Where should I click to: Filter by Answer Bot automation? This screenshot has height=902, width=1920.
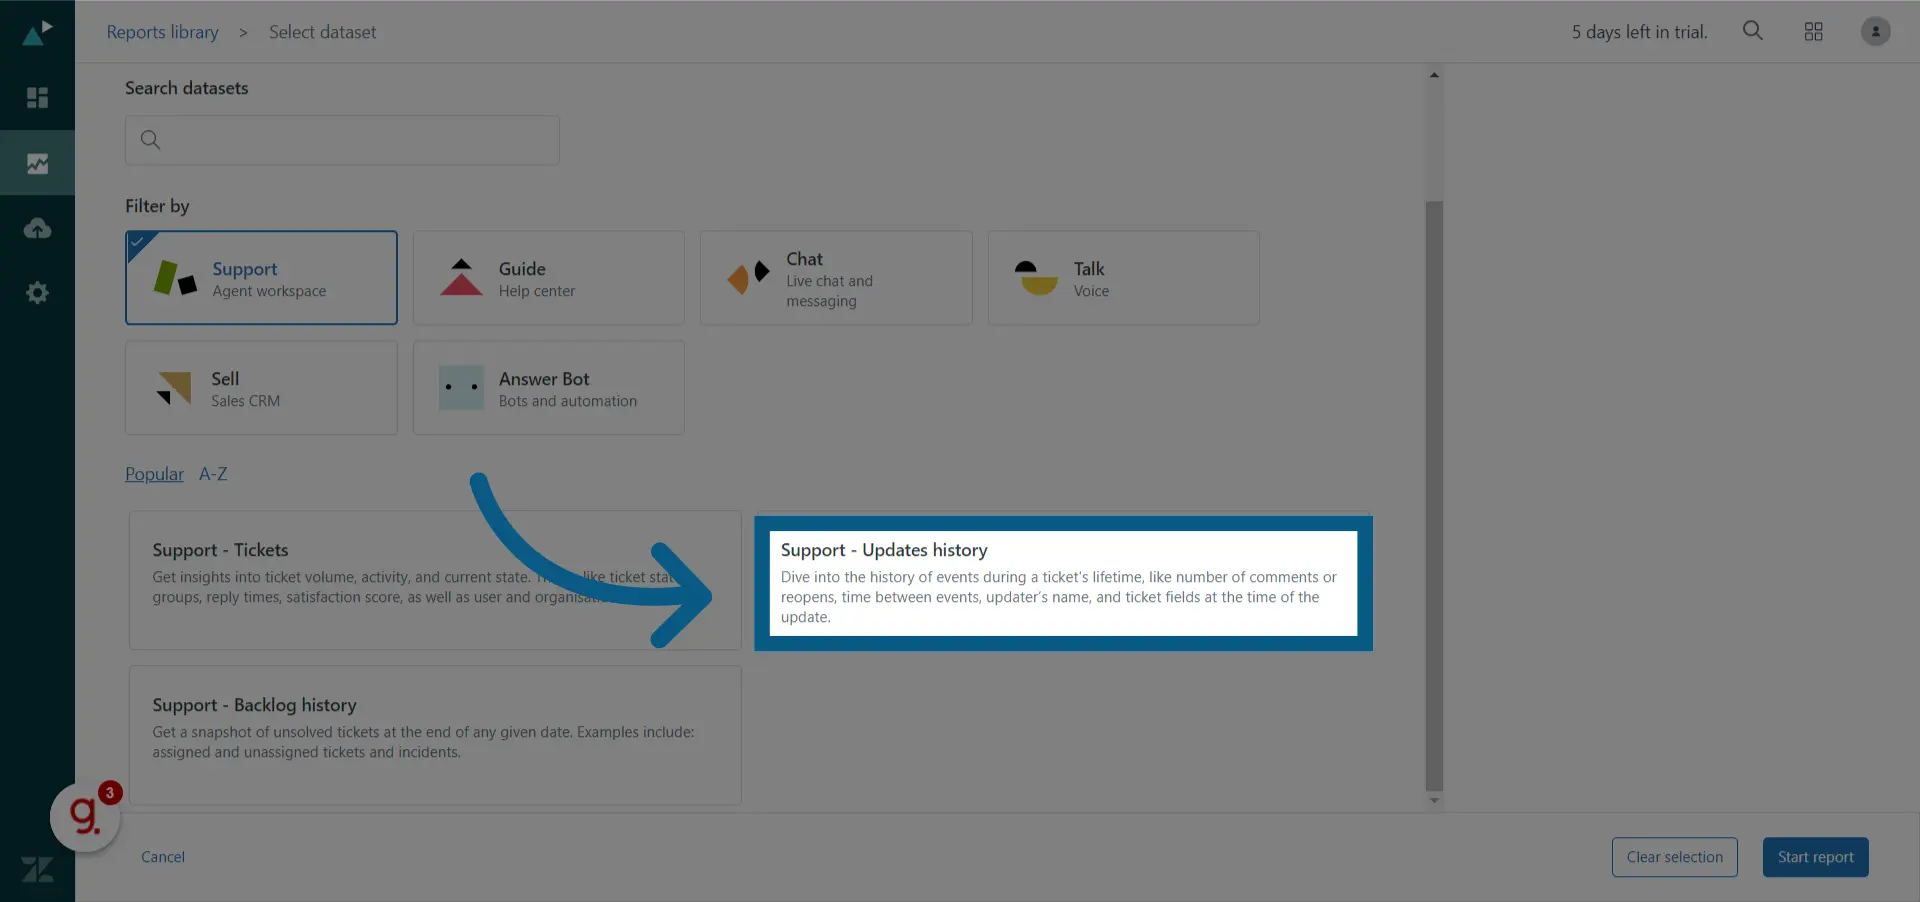[x=549, y=388]
